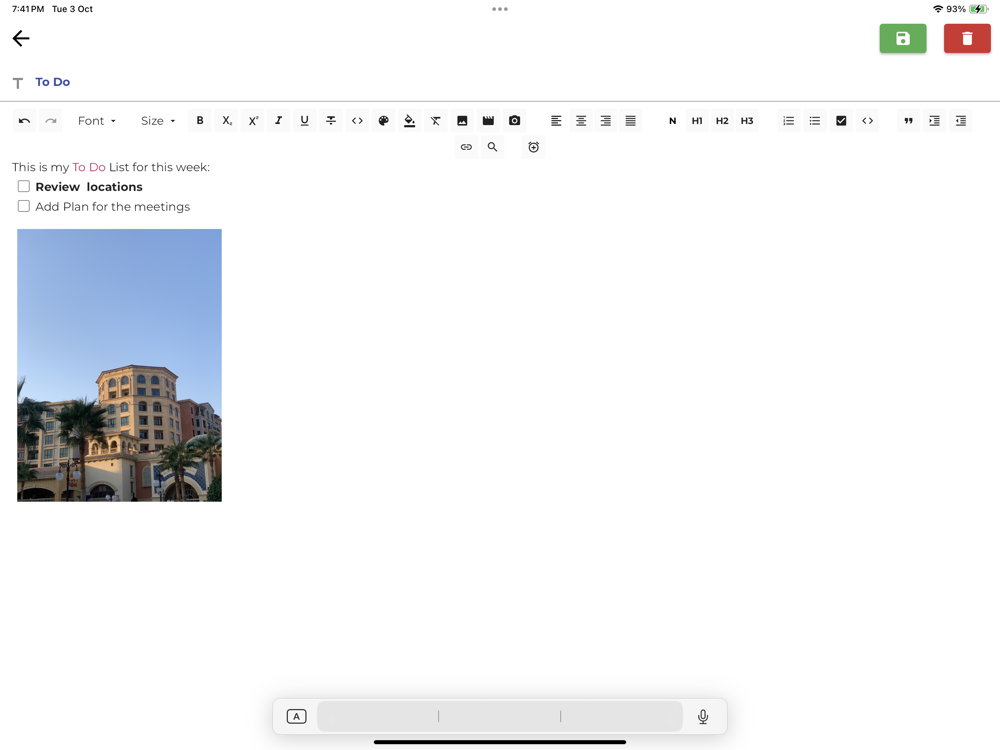
Task: Click the Review locations text
Action: 89,187
